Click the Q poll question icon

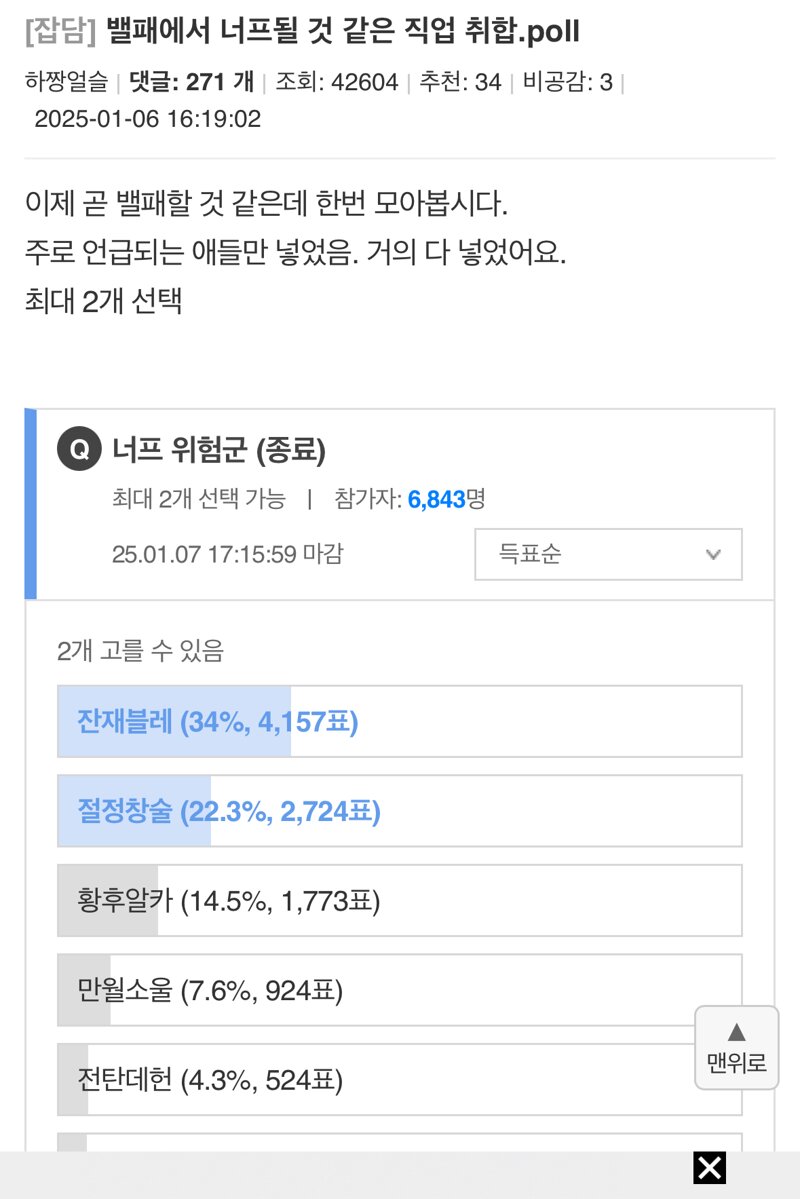79,449
